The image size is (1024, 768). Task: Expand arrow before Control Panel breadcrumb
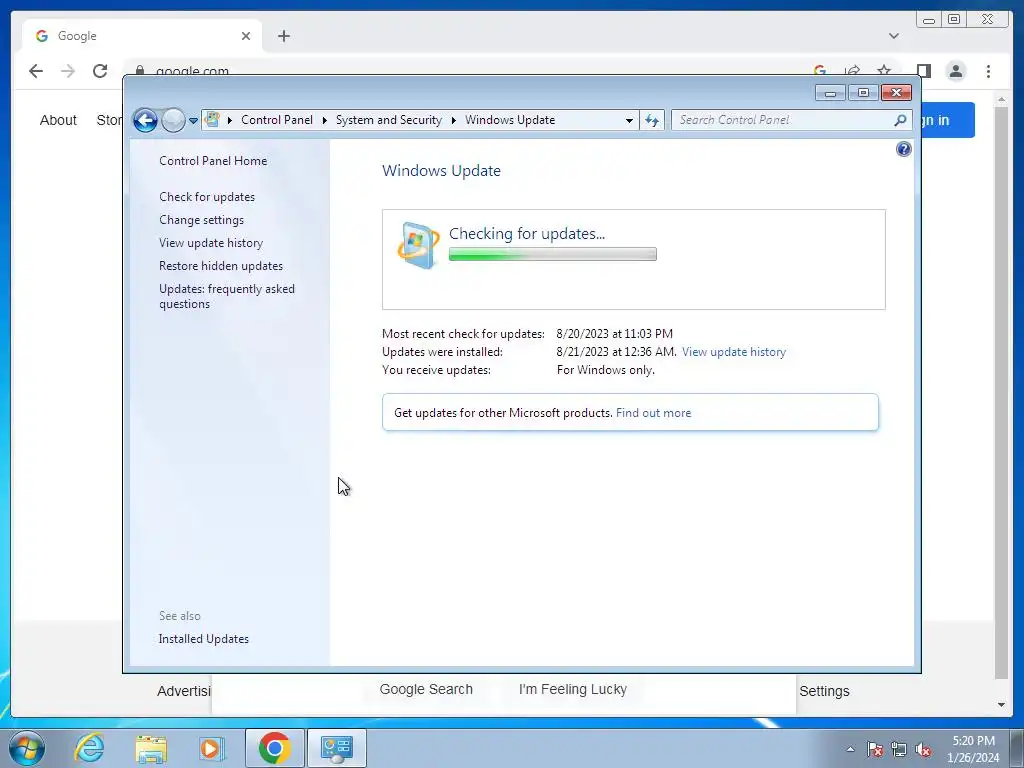click(x=230, y=120)
